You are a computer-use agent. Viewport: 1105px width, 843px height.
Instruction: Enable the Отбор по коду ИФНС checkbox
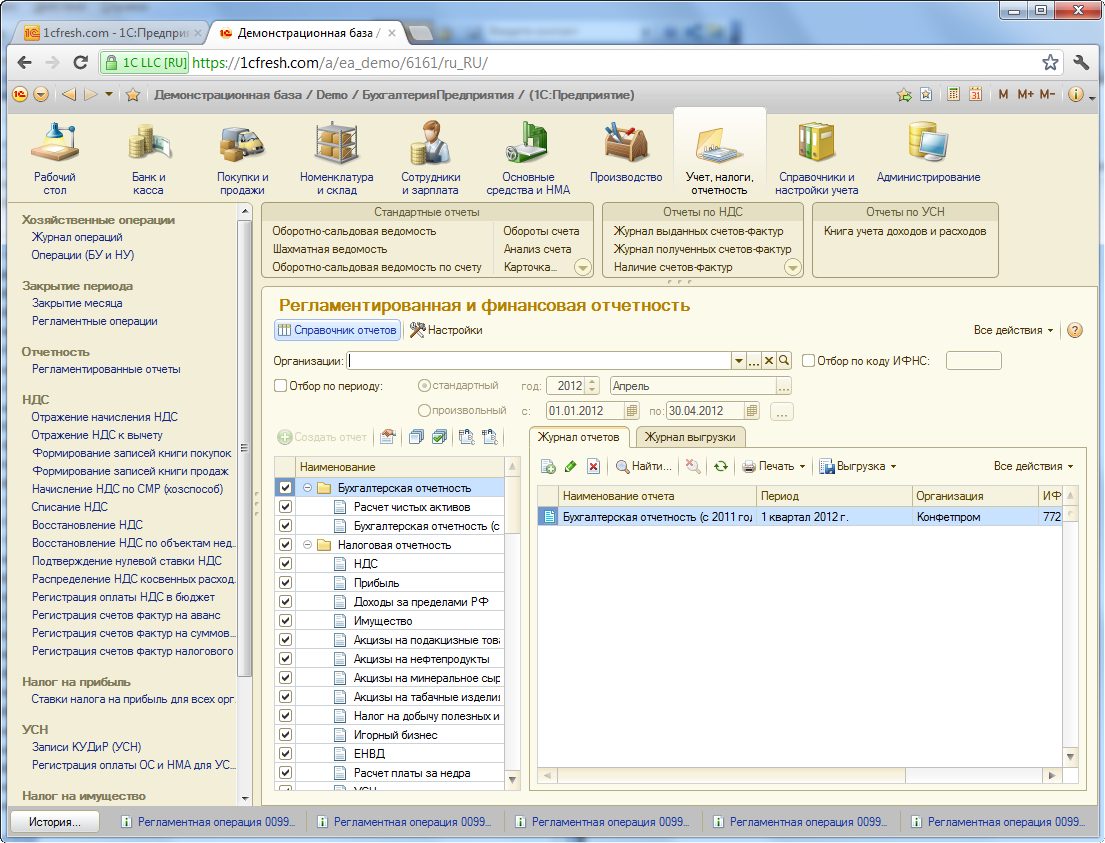pyautogui.click(x=809, y=360)
